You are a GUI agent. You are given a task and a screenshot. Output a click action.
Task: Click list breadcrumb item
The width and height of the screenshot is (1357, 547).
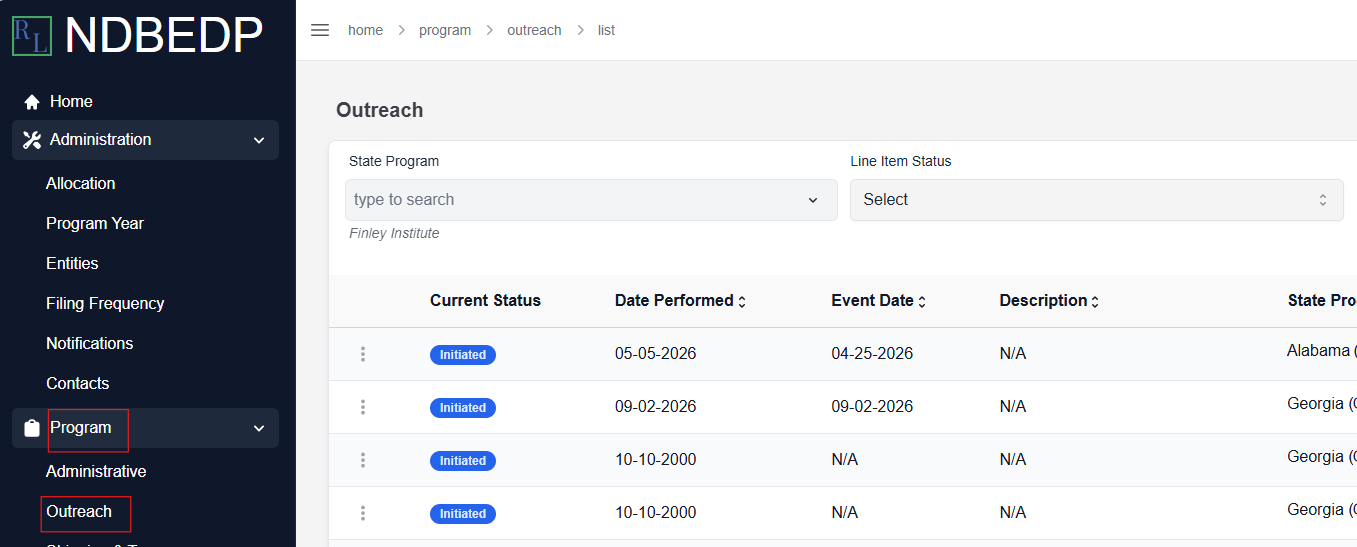606,30
